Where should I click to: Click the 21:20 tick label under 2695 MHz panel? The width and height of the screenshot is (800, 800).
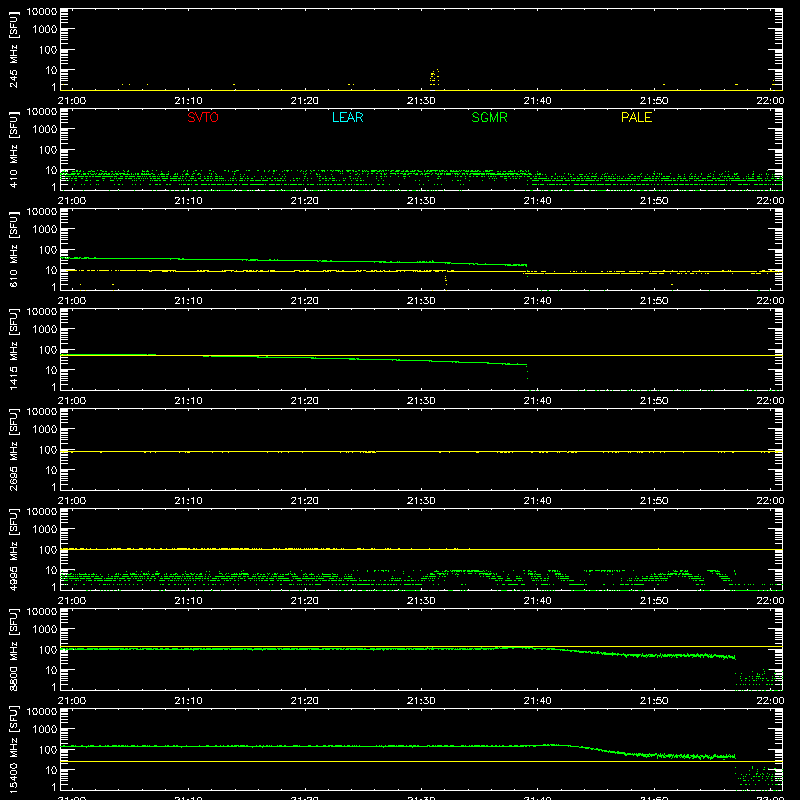pyautogui.click(x=305, y=501)
